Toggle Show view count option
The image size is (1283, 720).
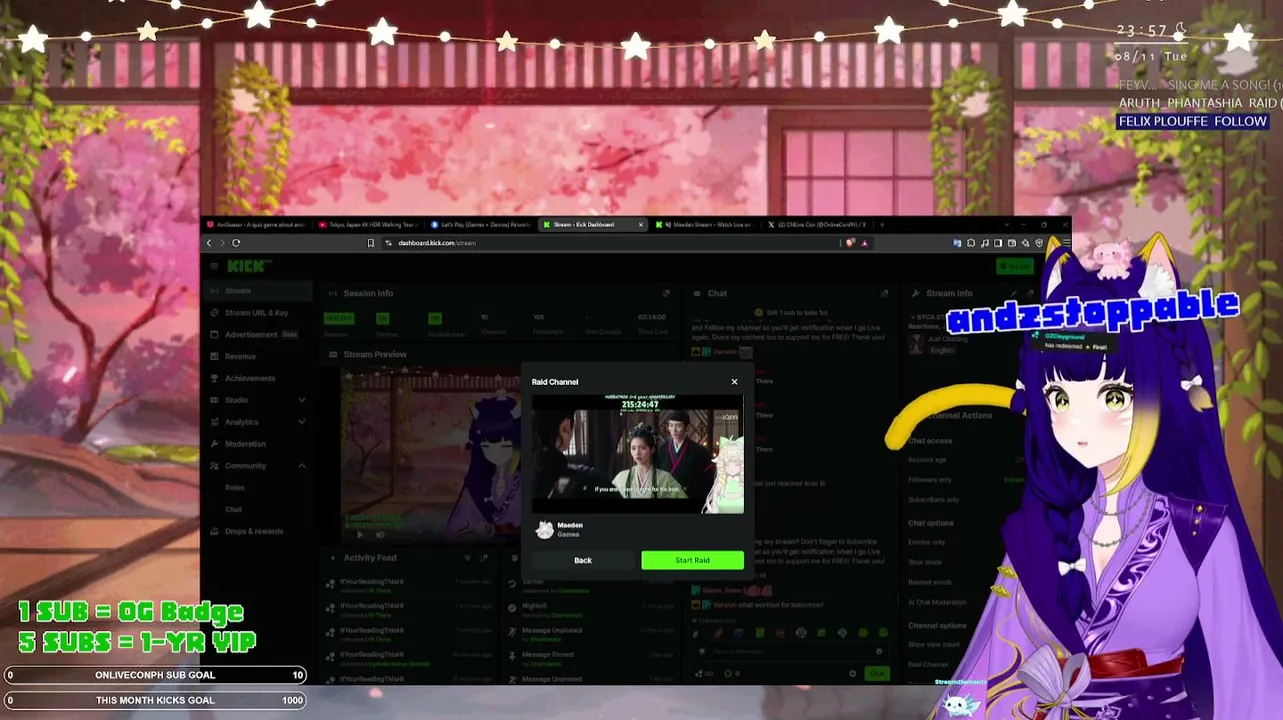point(933,644)
